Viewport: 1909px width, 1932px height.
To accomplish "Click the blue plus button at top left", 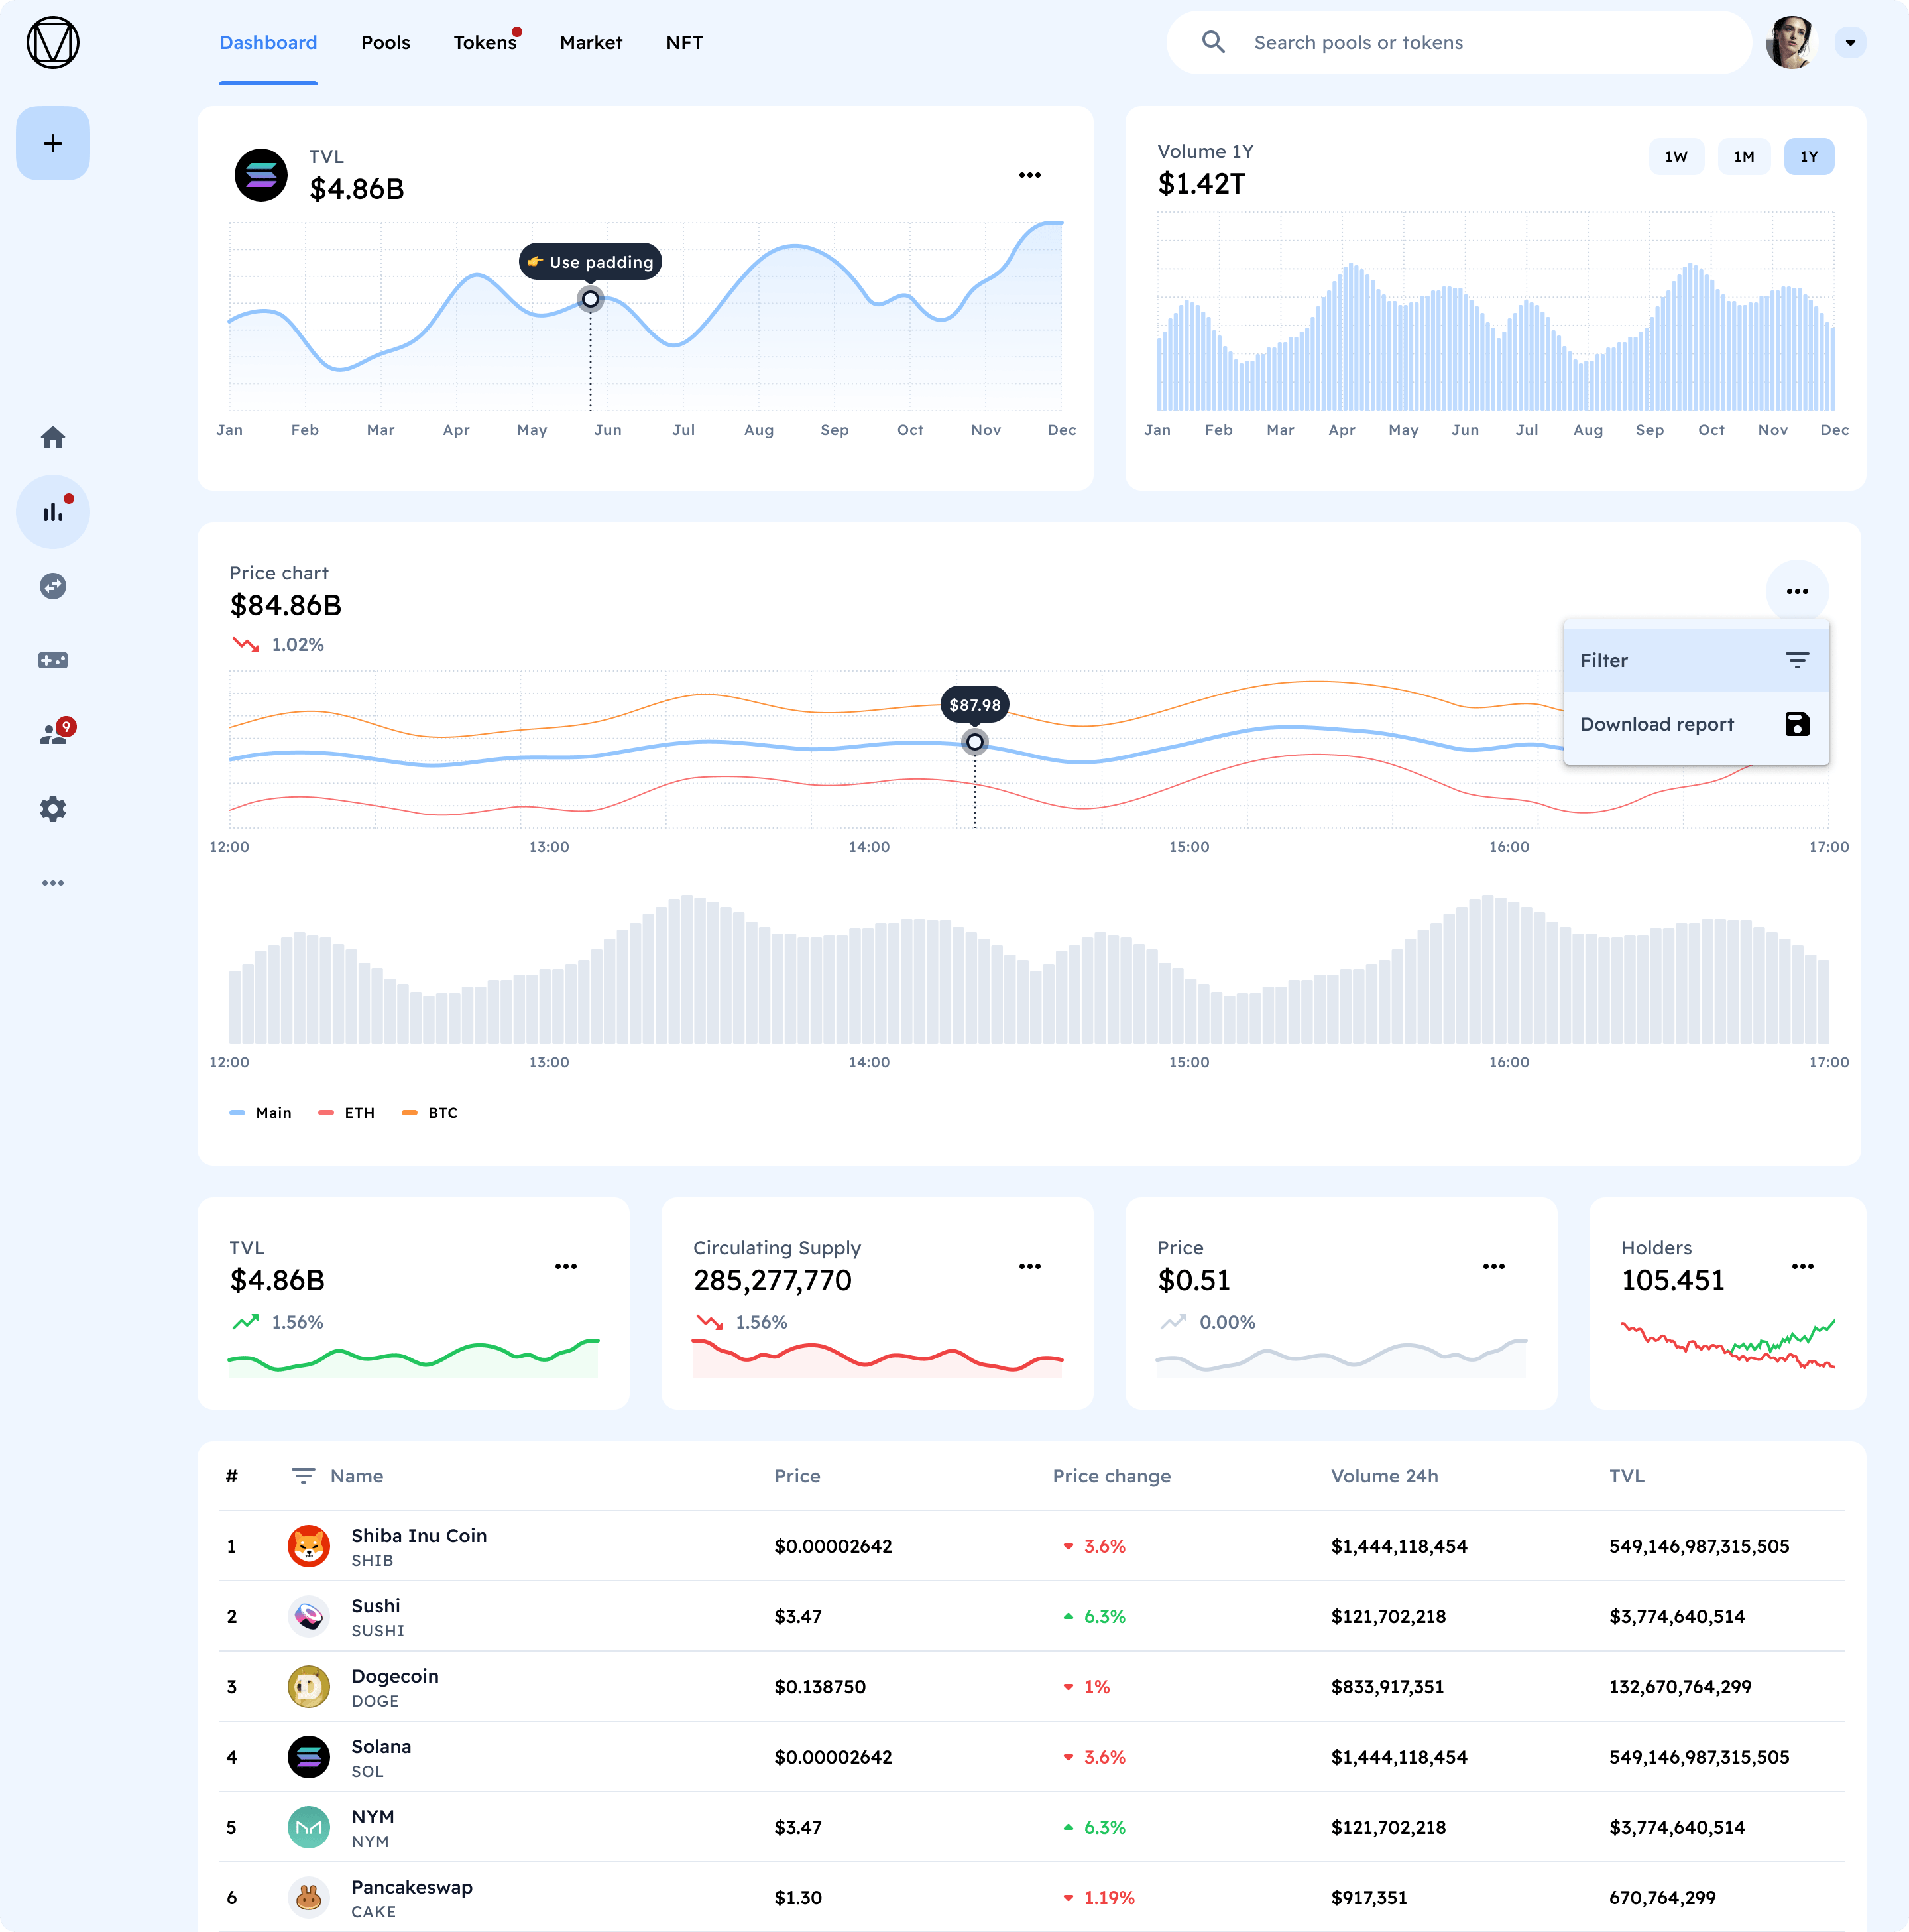I will (53, 143).
